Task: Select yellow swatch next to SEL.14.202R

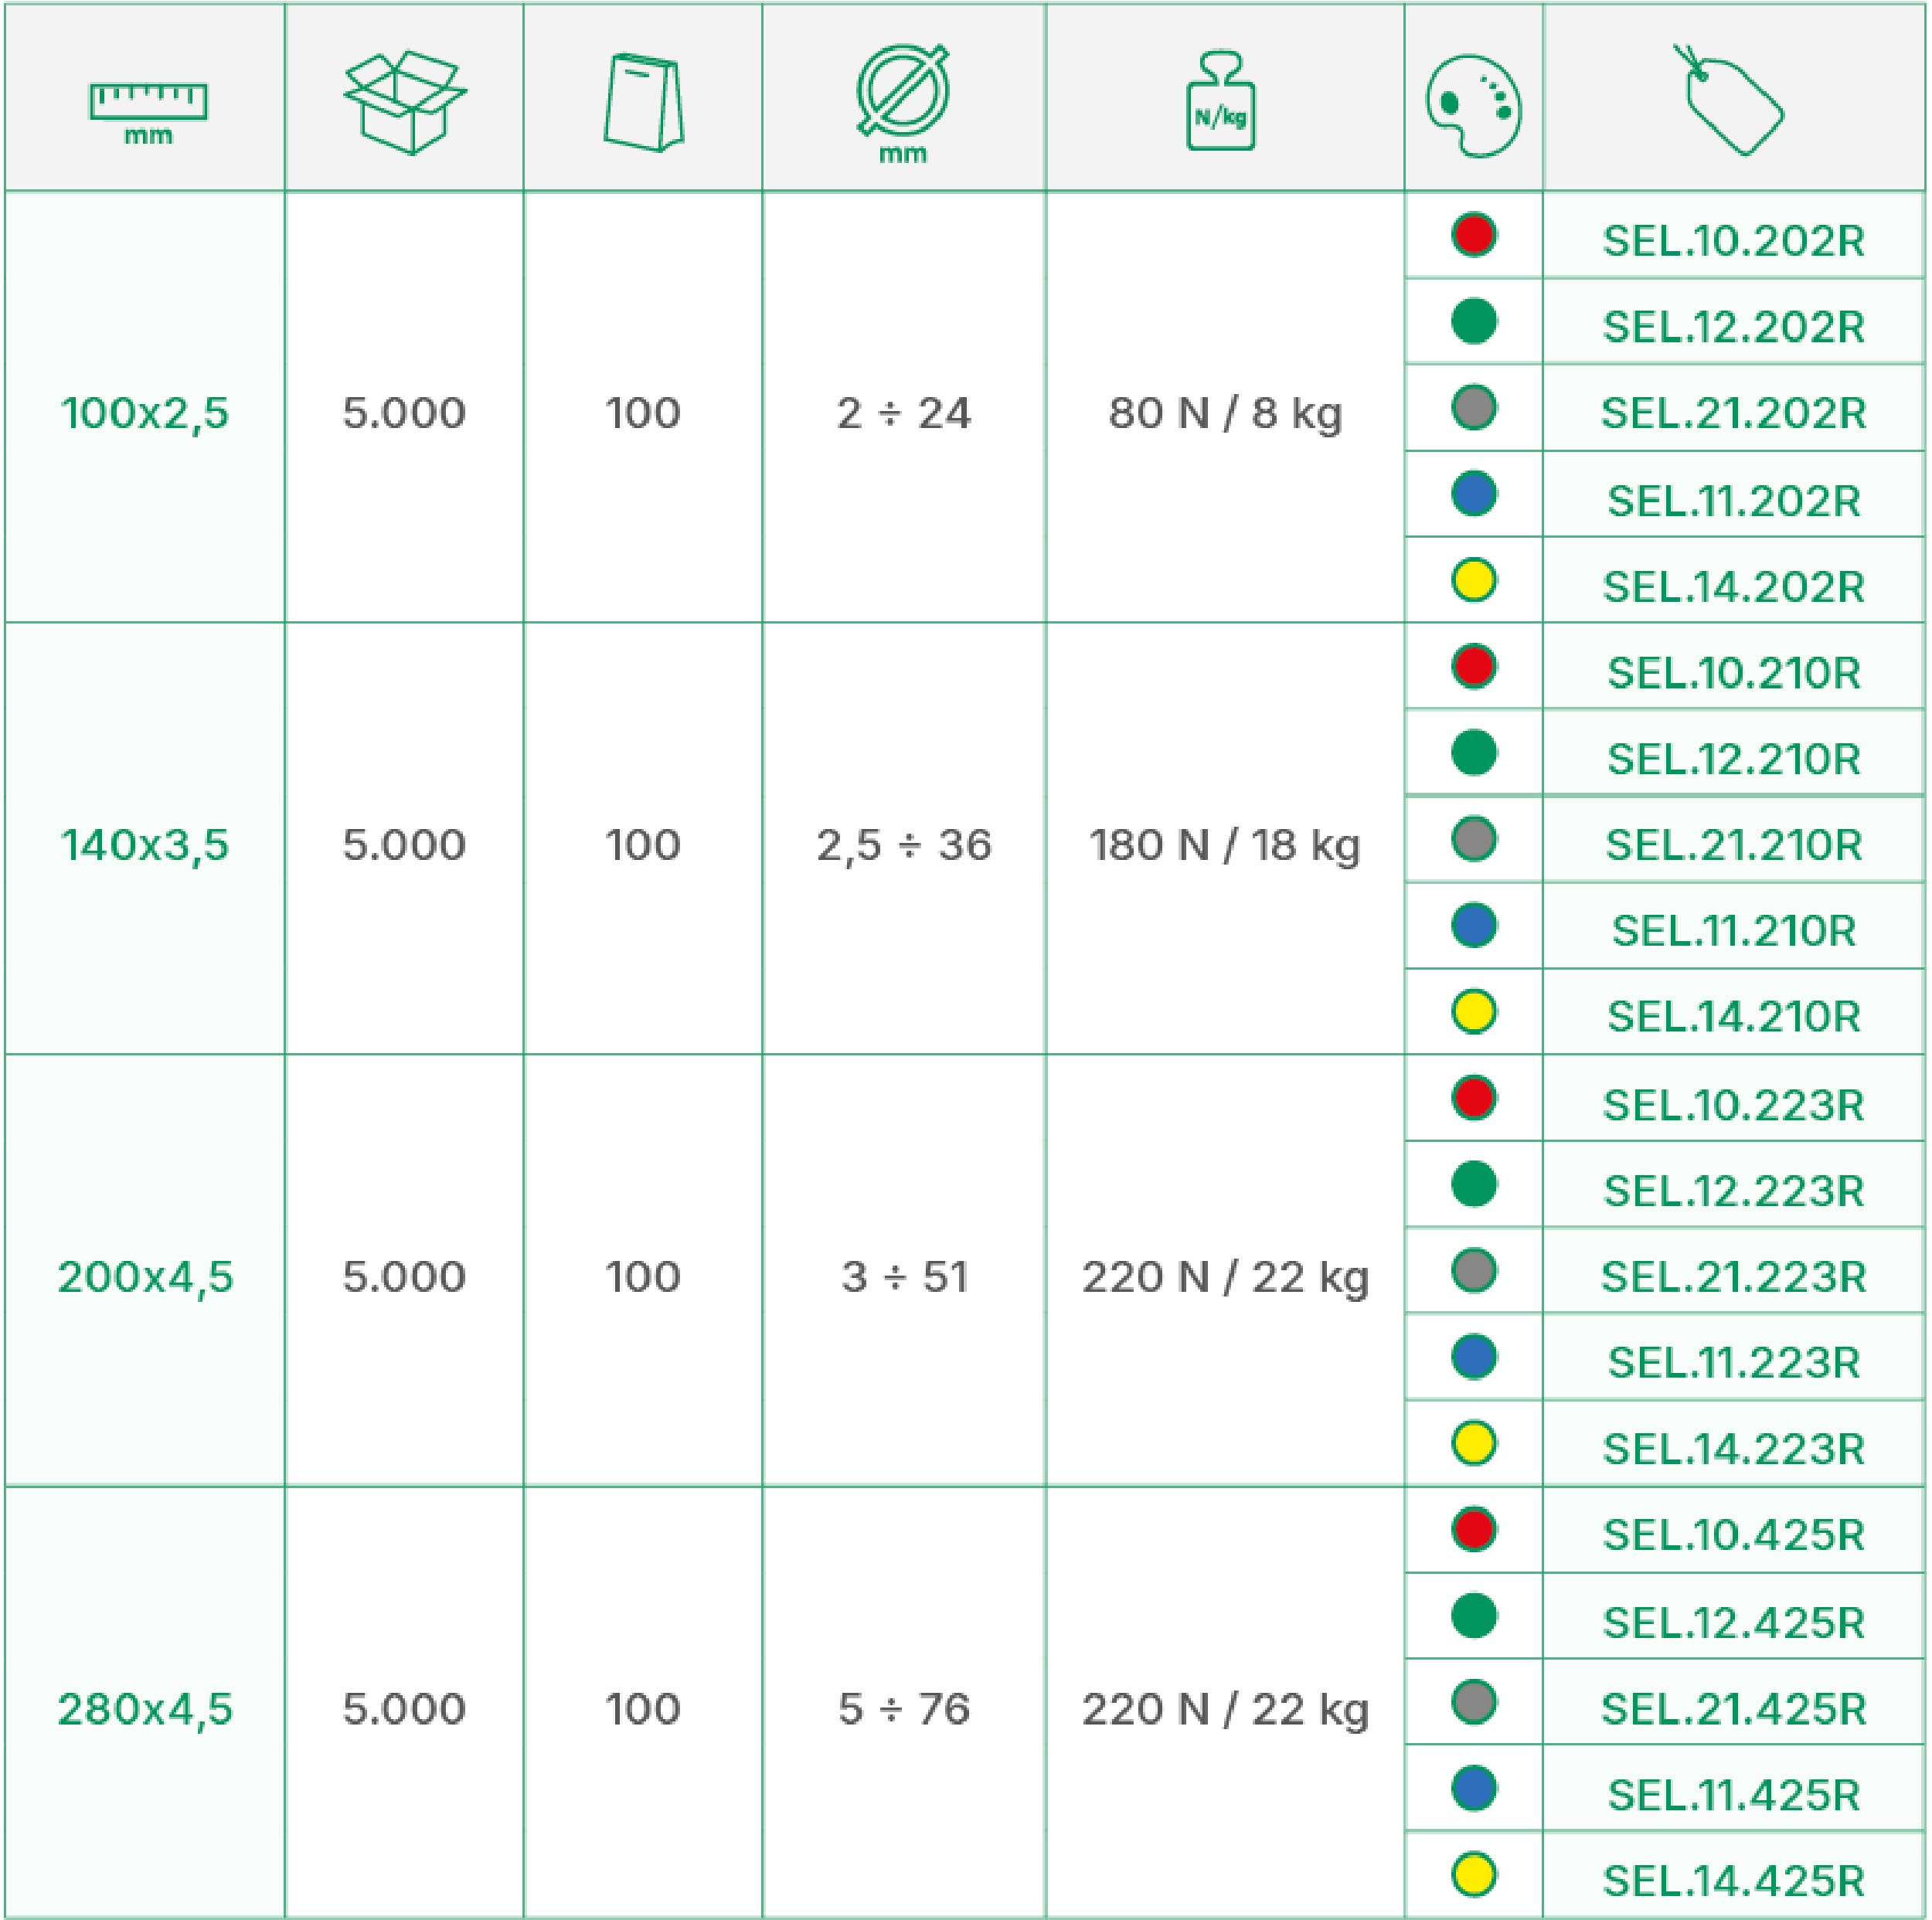Action: [x=1473, y=580]
